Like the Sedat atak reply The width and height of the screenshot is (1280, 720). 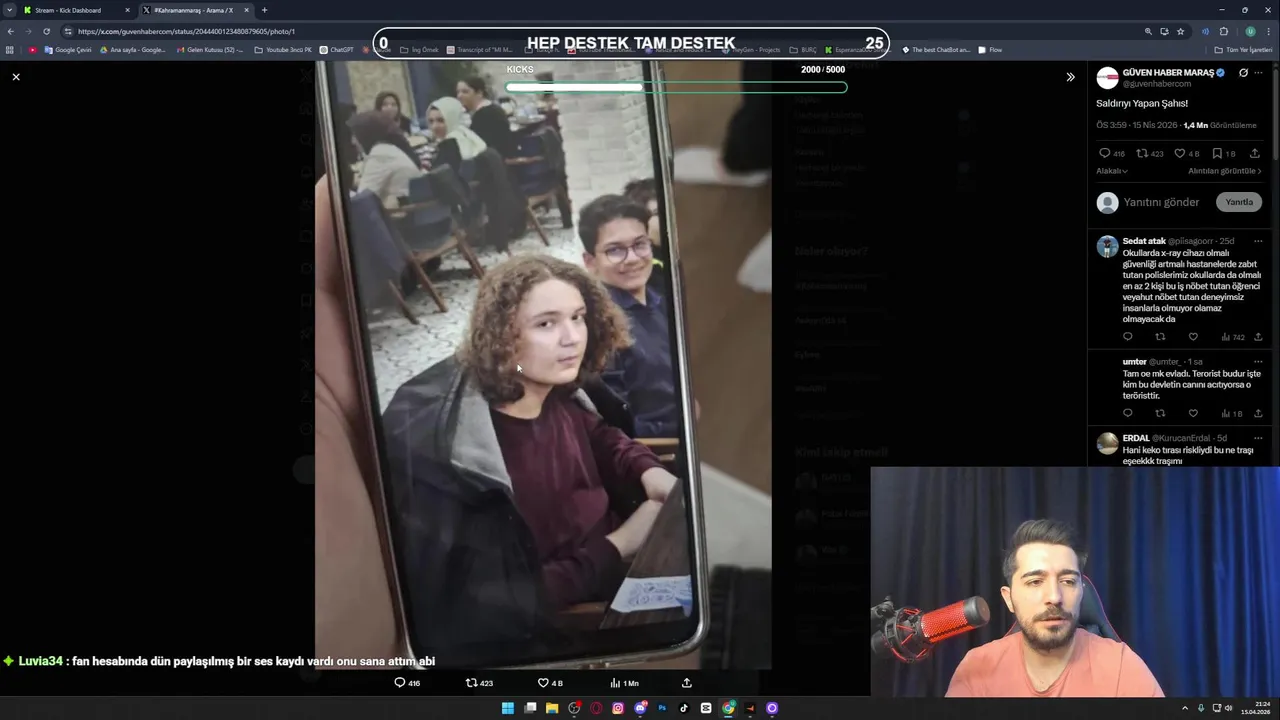pyautogui.click(x=1193, y=337)
